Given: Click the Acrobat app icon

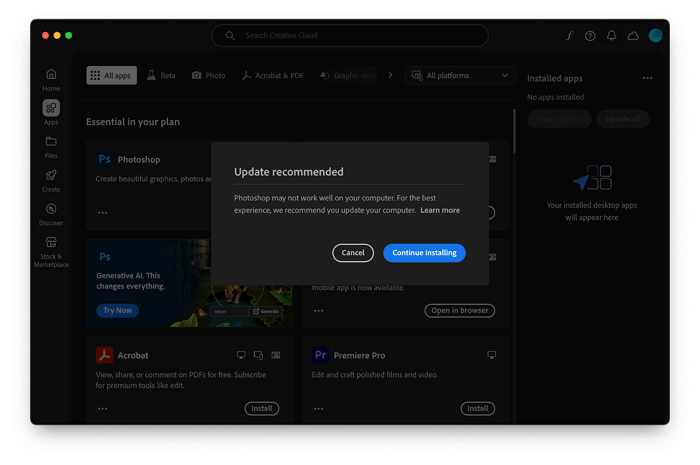Looking at the screenshot, I should point(104,355).
